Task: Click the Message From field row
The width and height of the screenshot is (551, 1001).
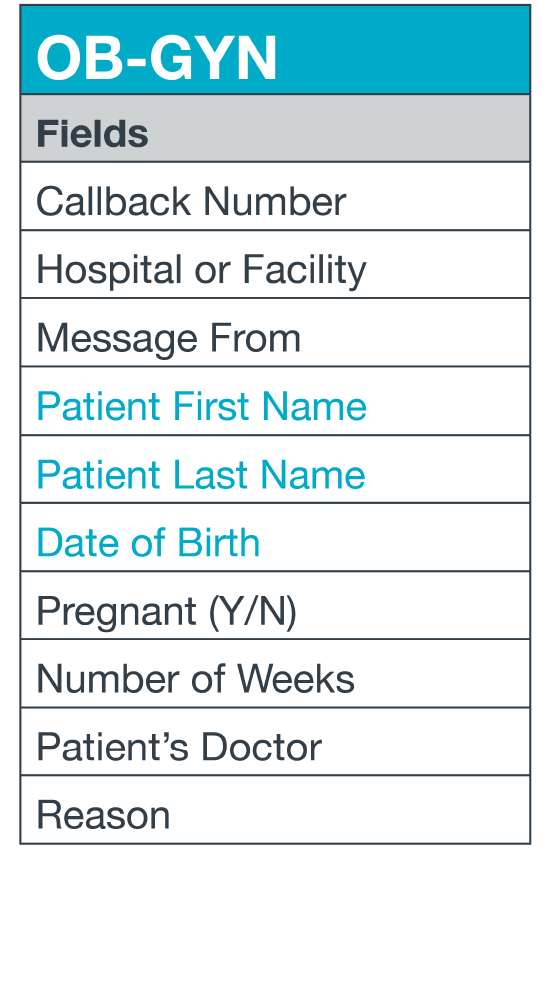Action: tap(275, 333)
